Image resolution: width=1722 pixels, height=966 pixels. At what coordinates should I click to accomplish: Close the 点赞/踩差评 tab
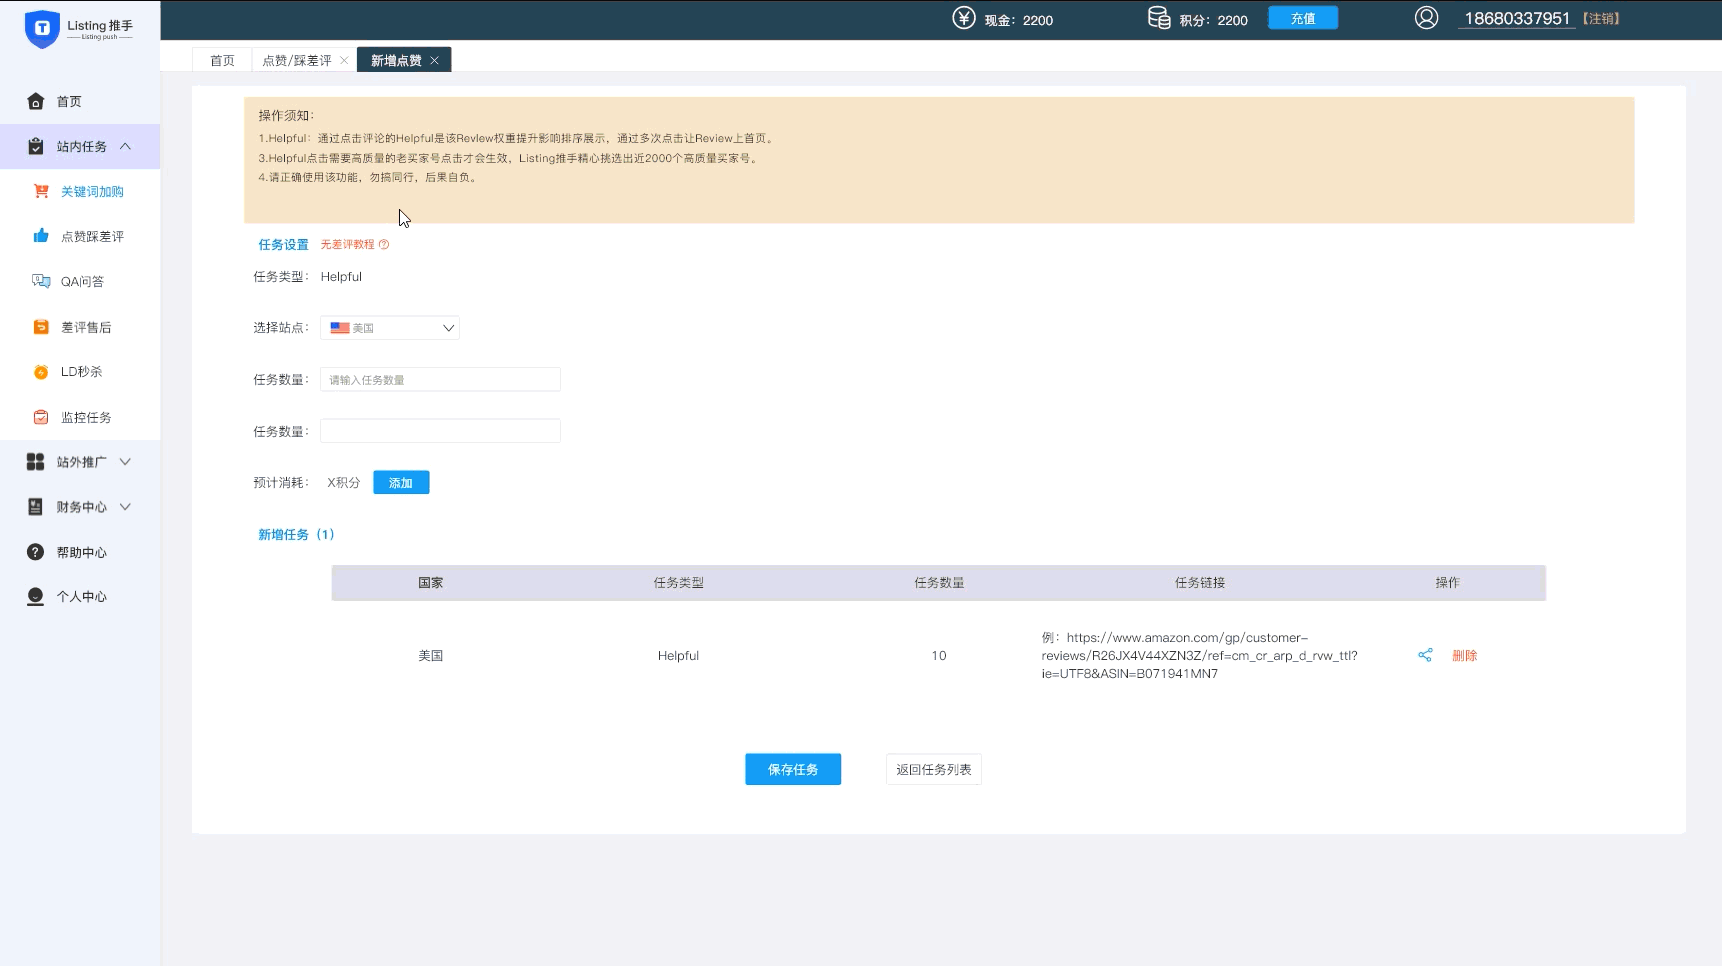(x=344, y=60)
